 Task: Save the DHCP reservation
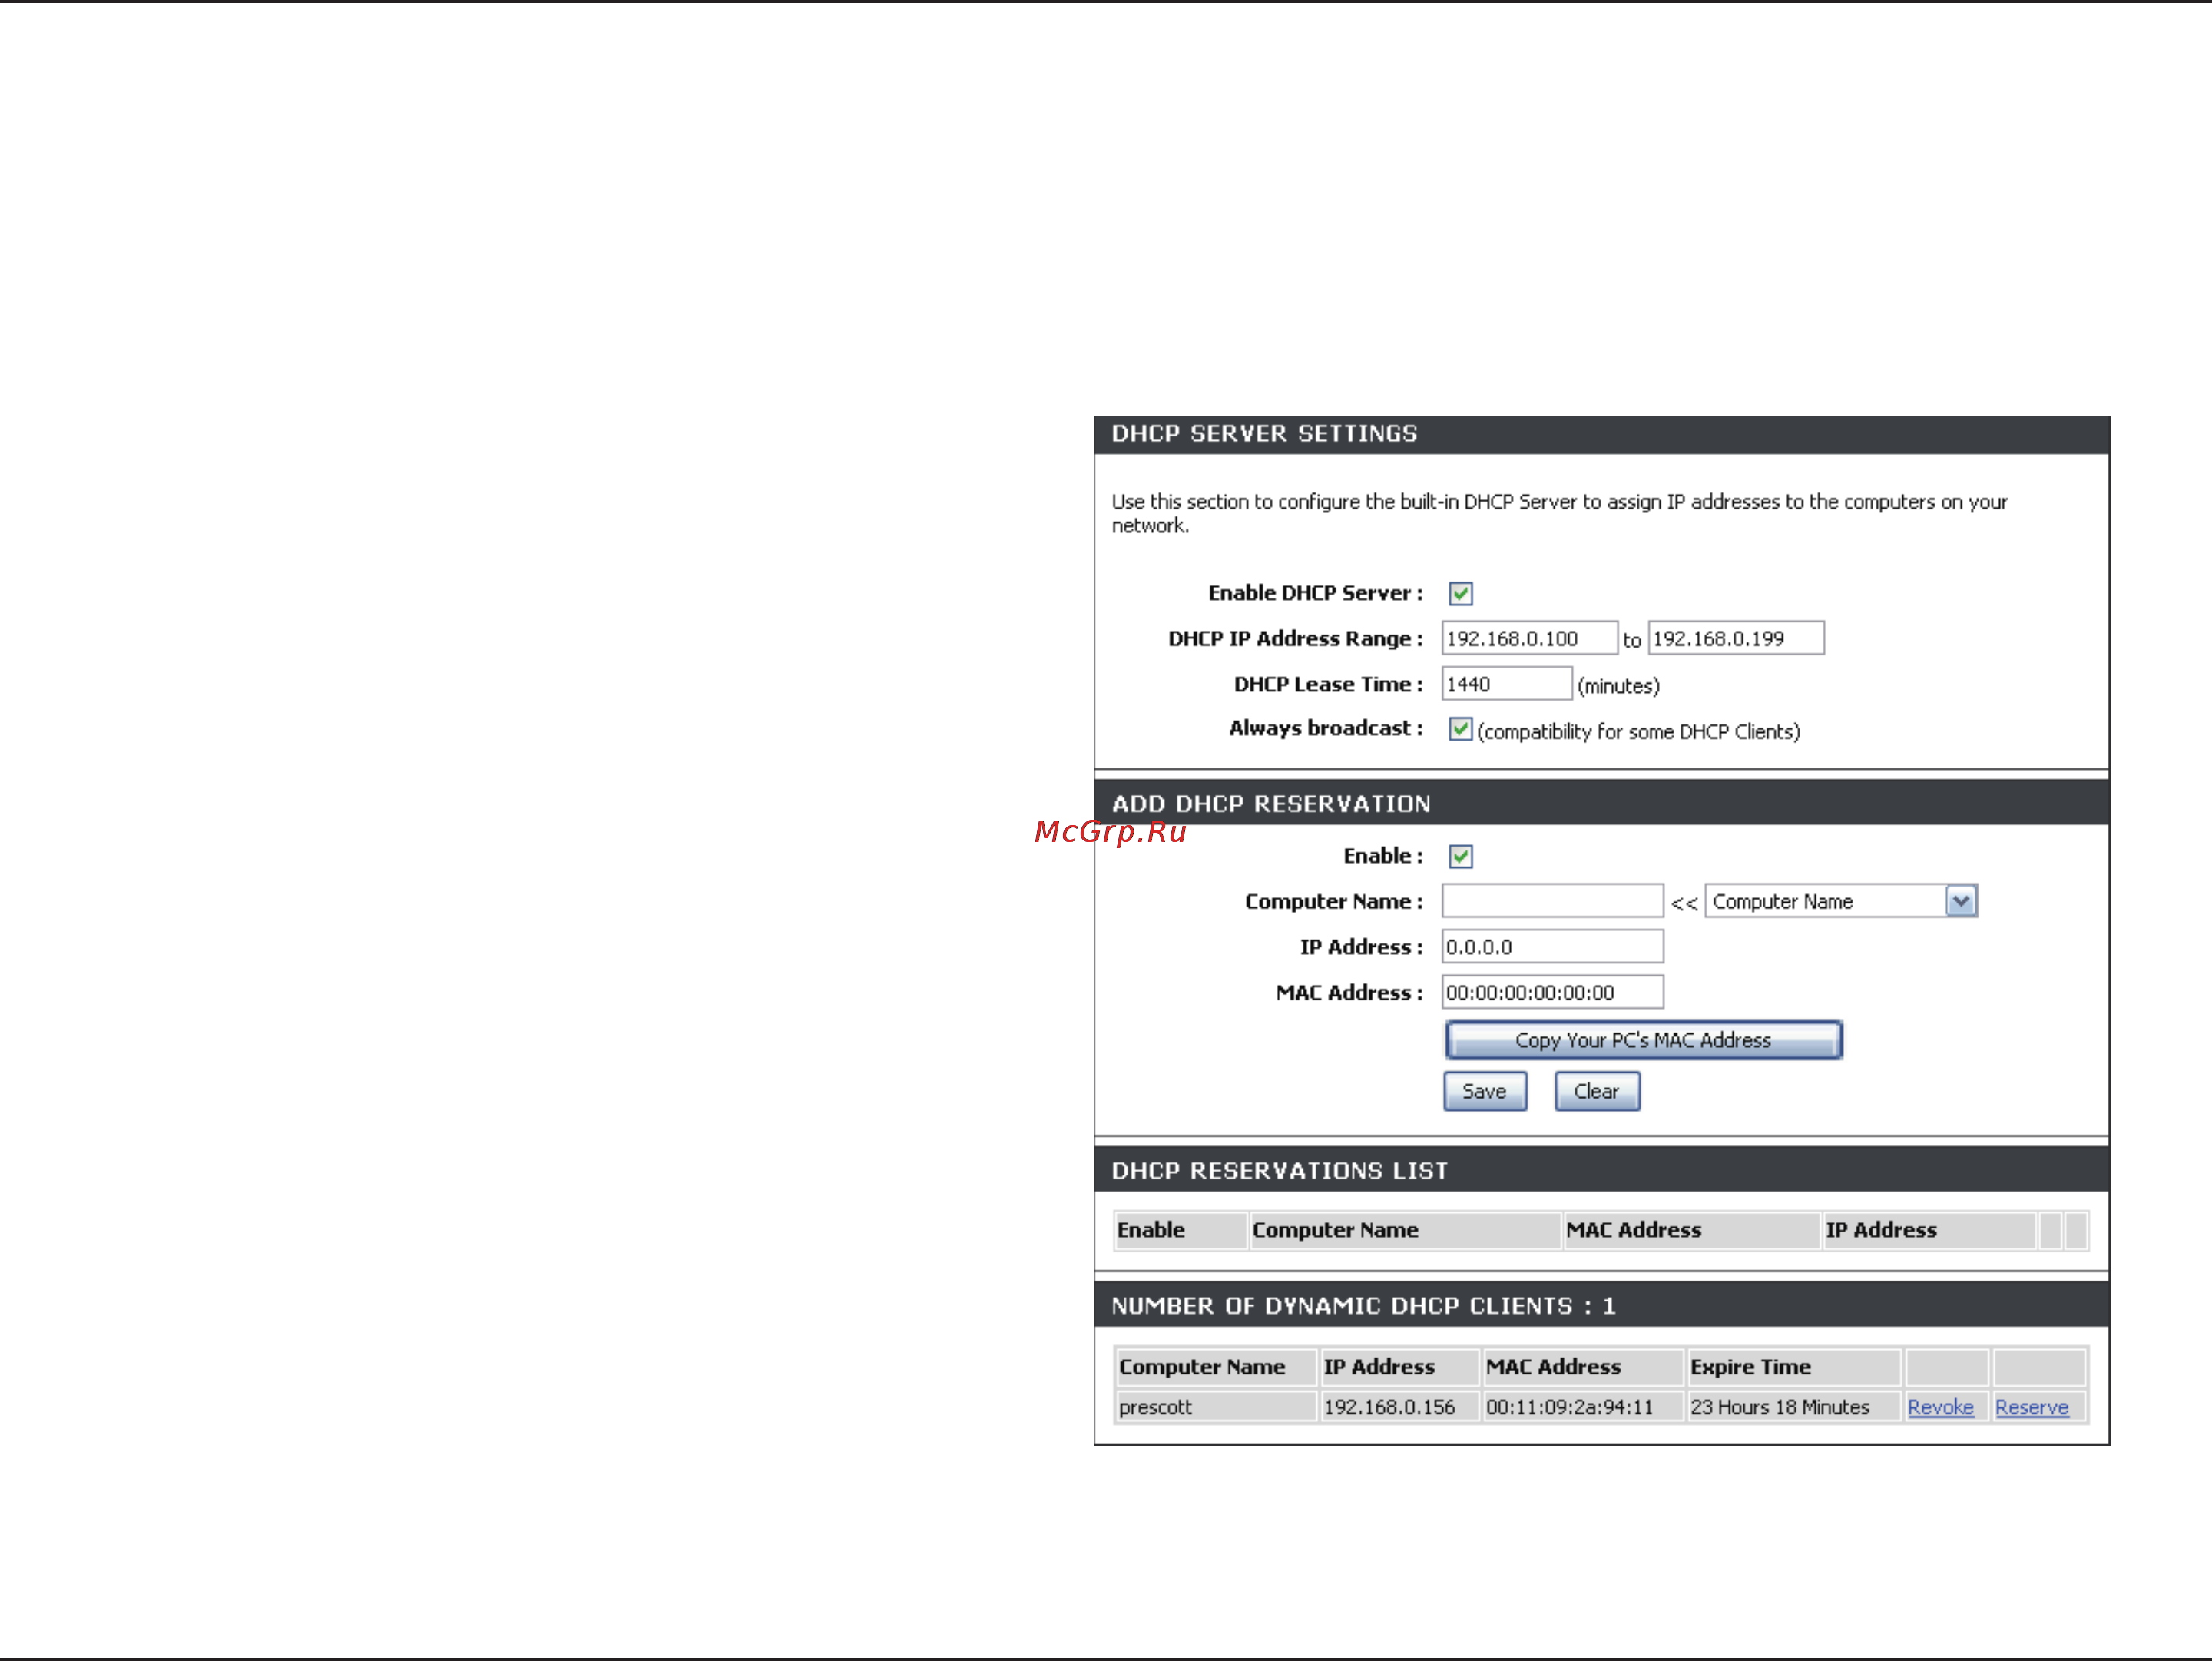tap(1485, 1091)
